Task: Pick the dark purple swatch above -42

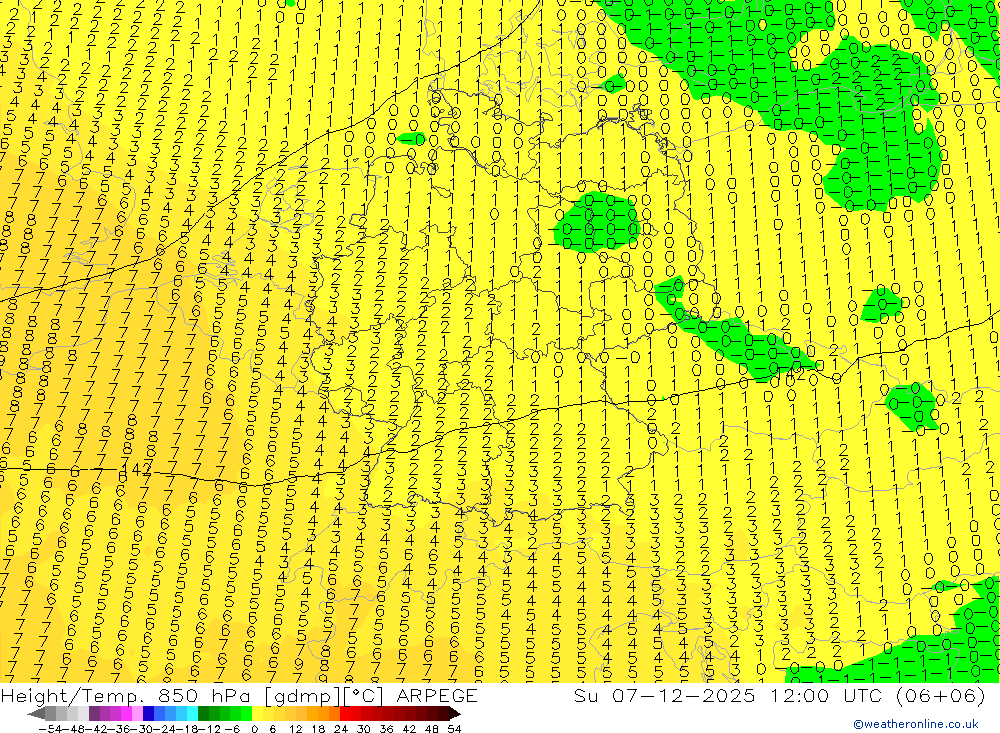Action: point(94,714)
